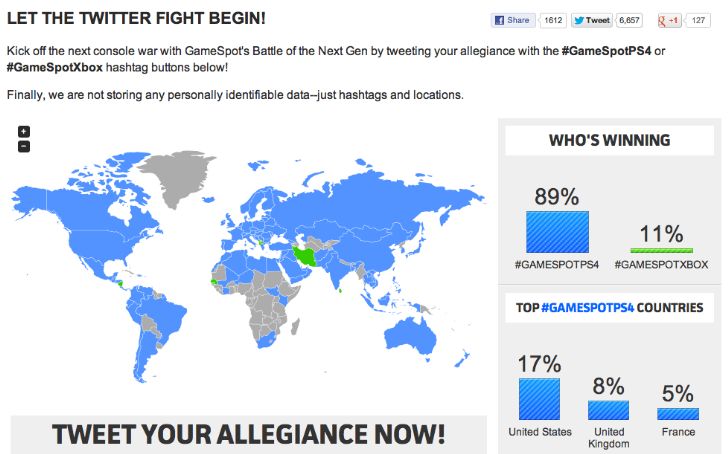
Task: Zoom in the map with plus icon
Action: (24, 131)
